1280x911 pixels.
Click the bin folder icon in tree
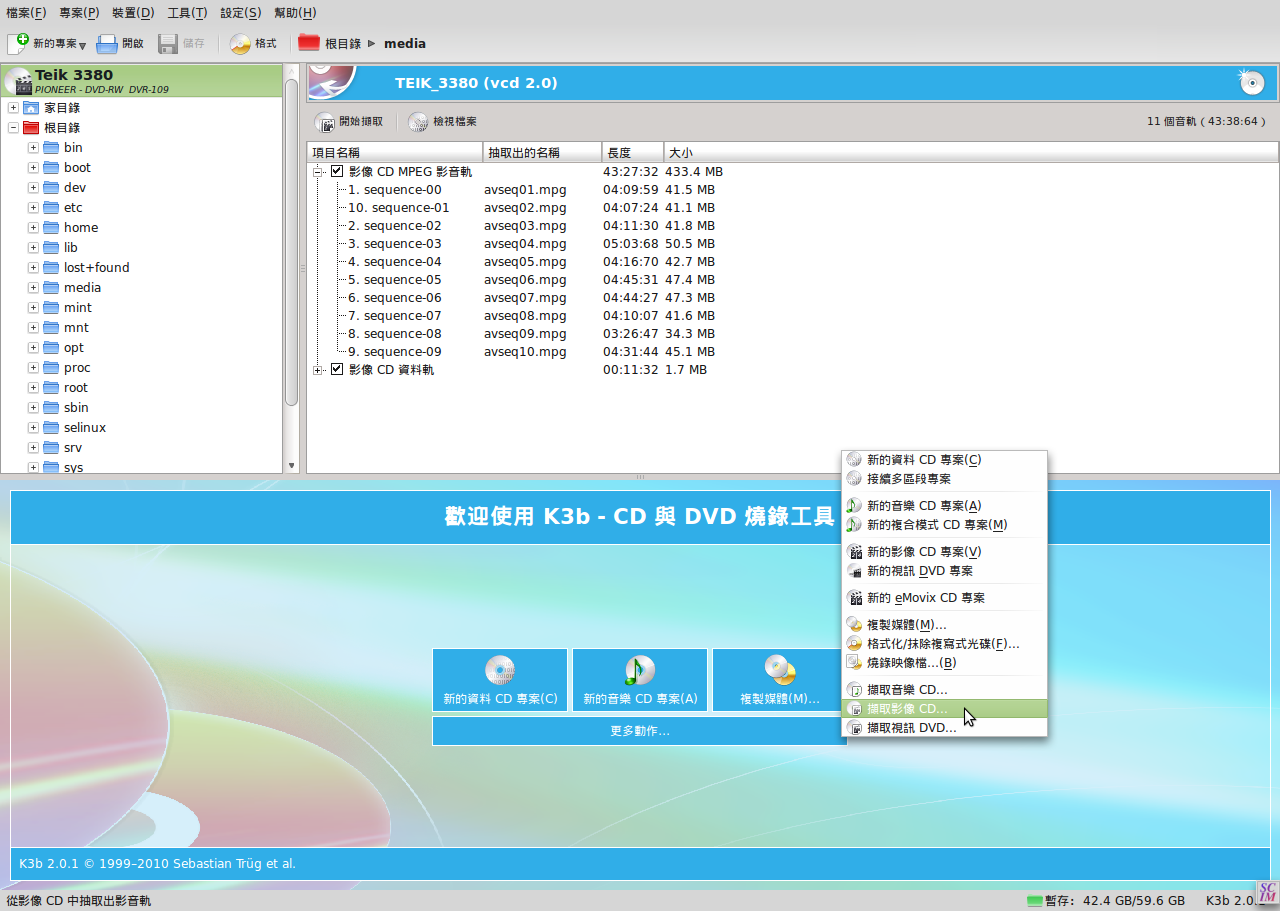[51, 148]
